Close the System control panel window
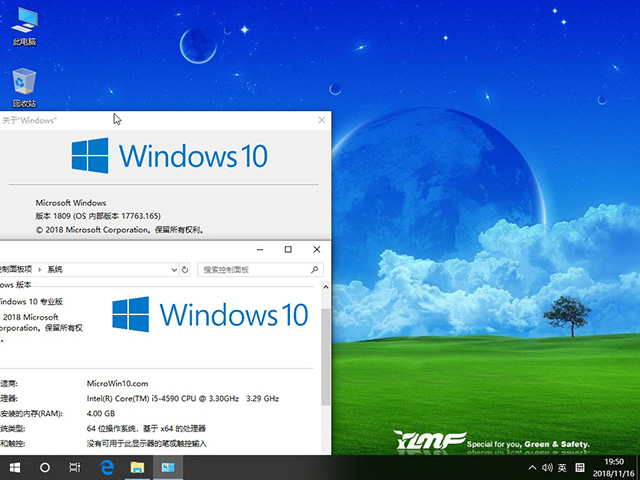Image resolution: width=640 pixels, height=480 pixels. coord(317,249)
